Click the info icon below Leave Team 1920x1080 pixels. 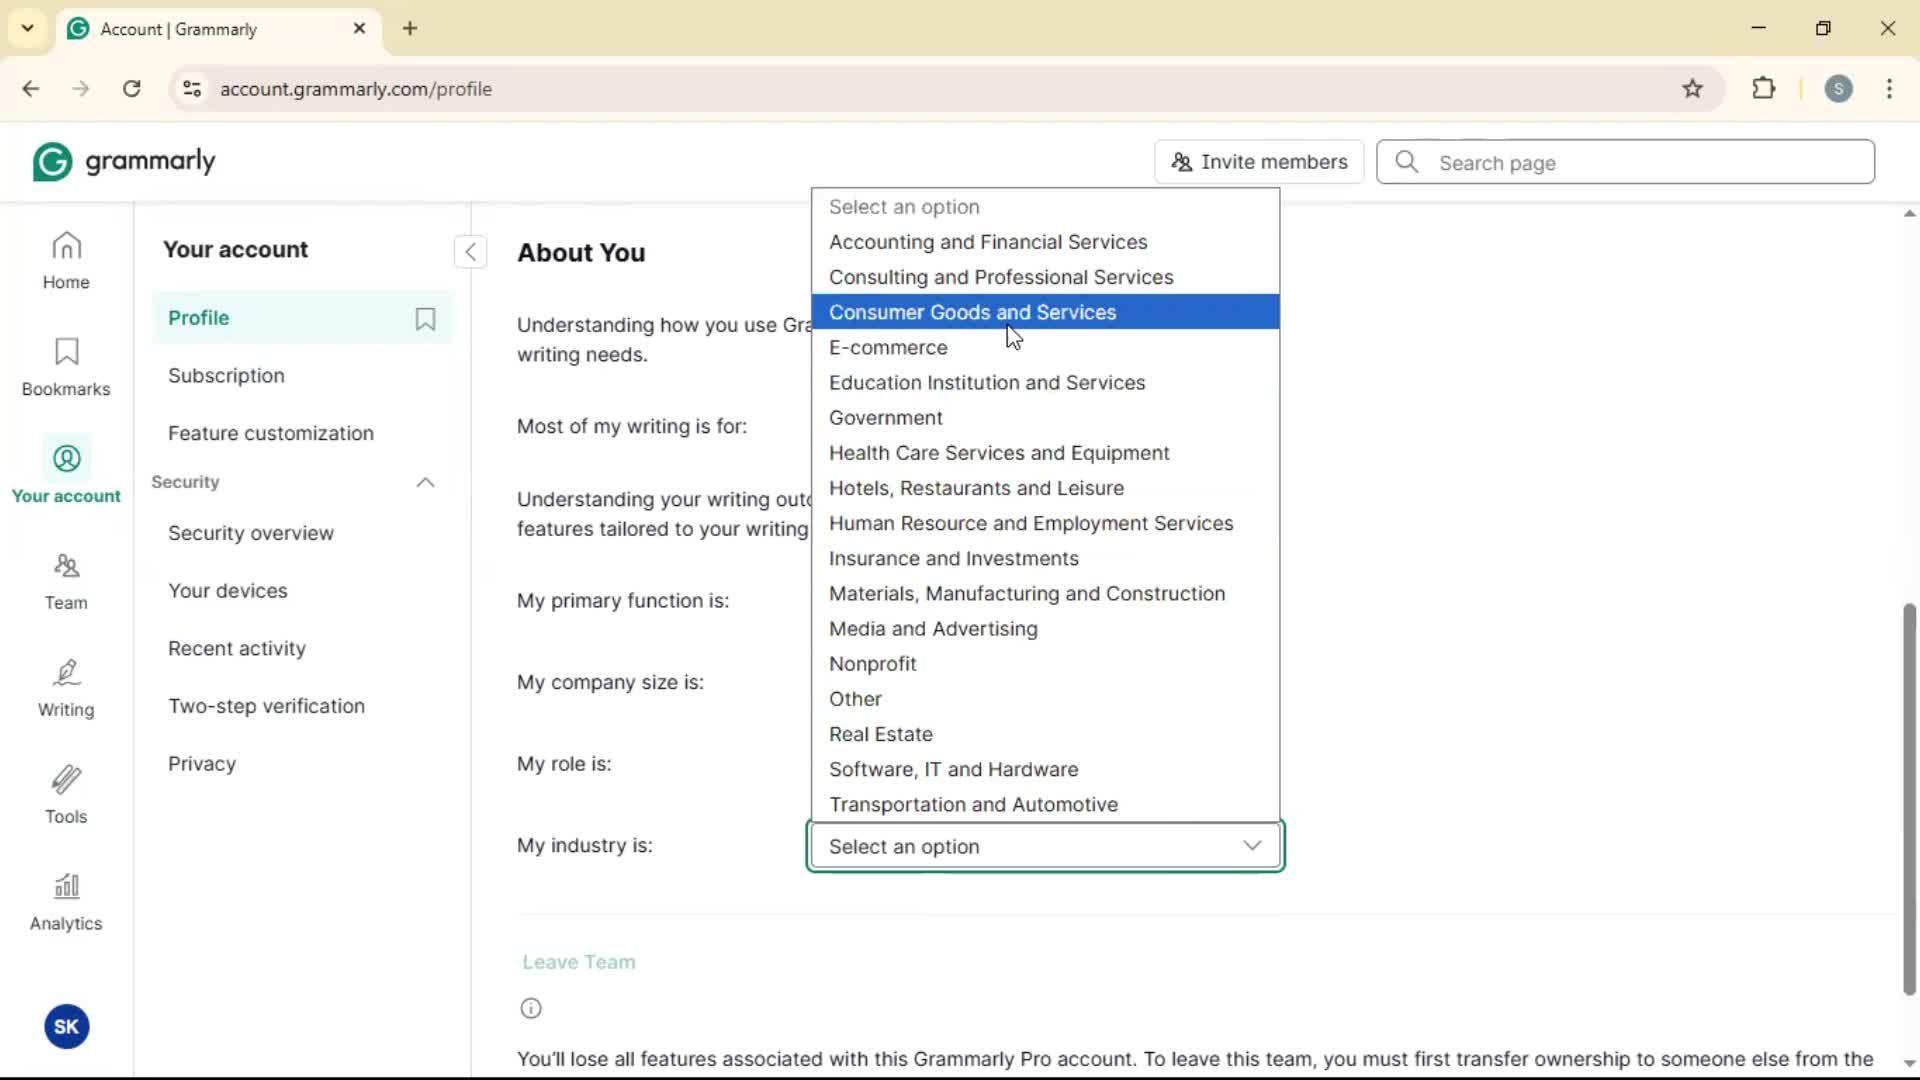coord(531,1008)
